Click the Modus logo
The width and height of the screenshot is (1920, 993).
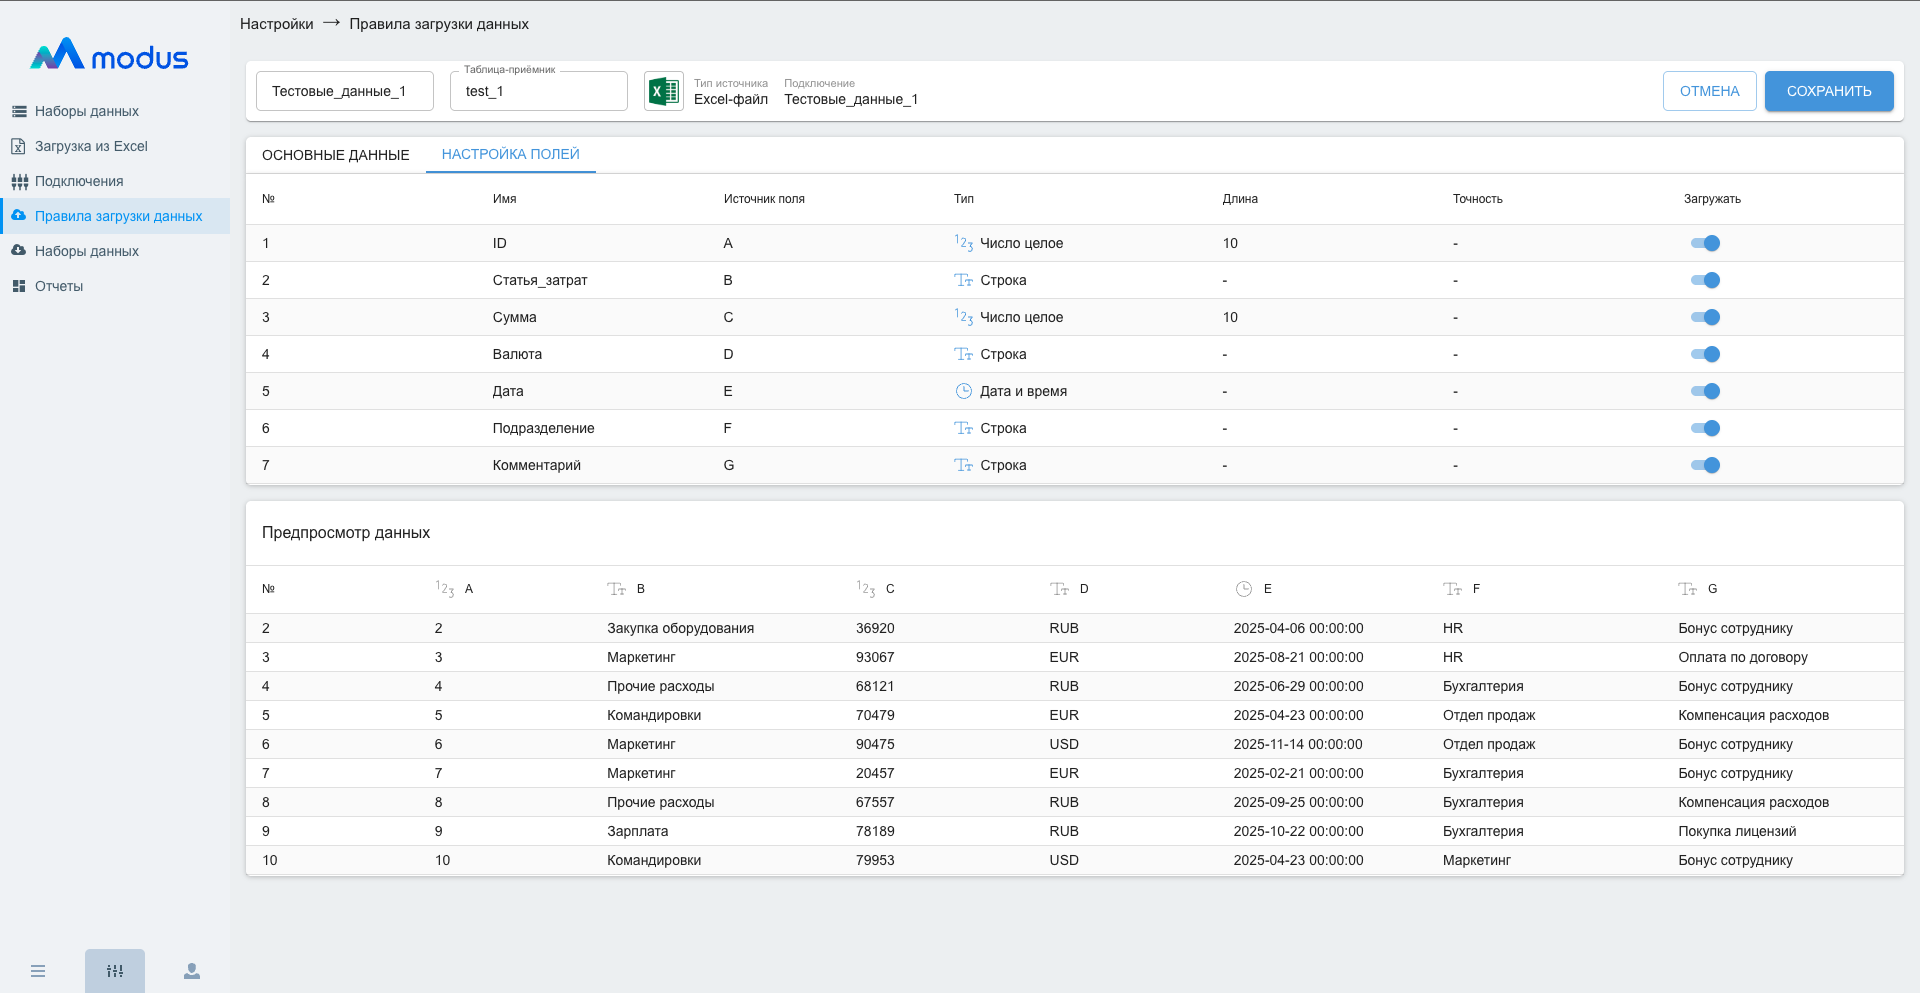109,56
